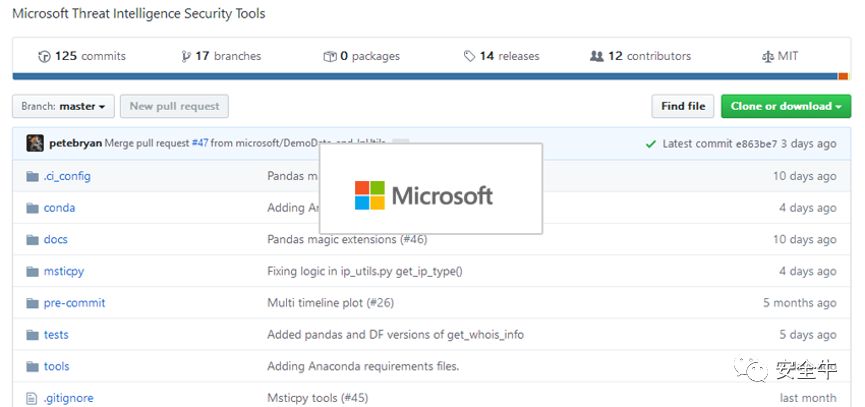Open the 14 releases page
Viewport: 865px width, 407px height.
(501, 56)
